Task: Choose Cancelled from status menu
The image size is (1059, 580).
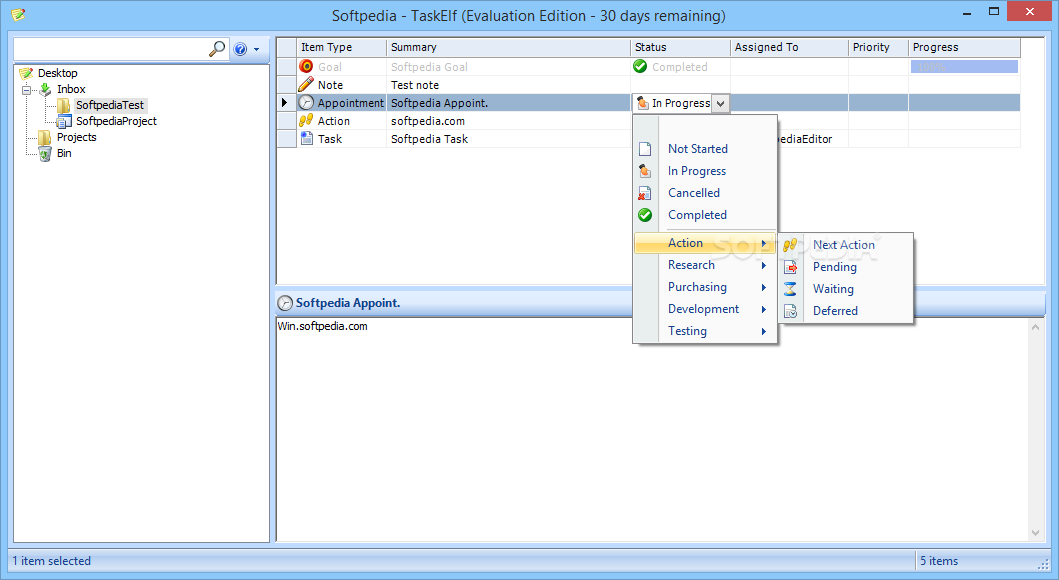Action: click(694, 193)
